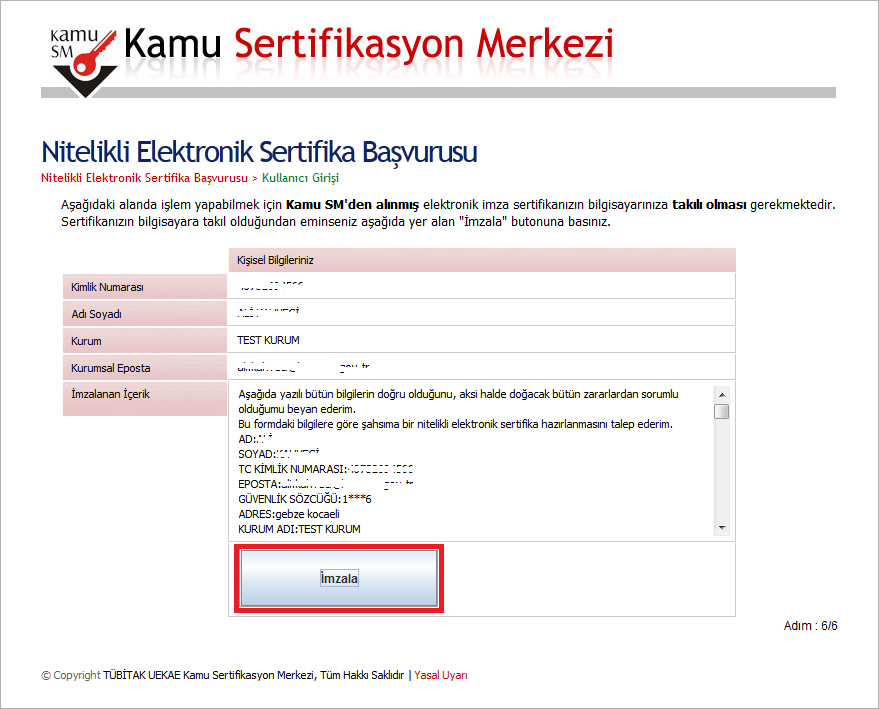This screenshot has height=709, width=879.
Task: Click the Kurum row label
Action: (145, 341)
